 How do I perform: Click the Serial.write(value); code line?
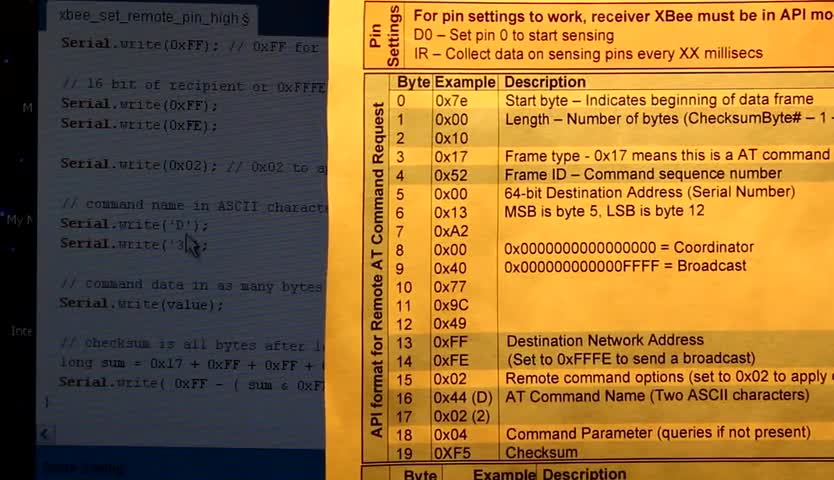[x=141, y=304]
